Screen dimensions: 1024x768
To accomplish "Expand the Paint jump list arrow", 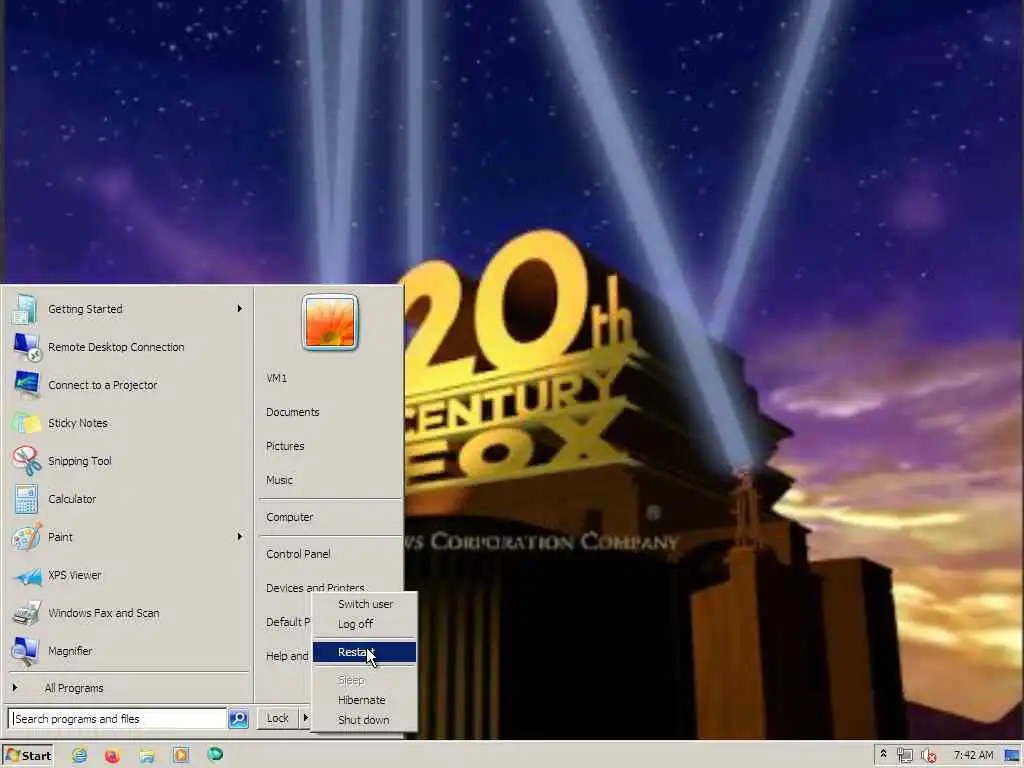I will click(240, 536).
